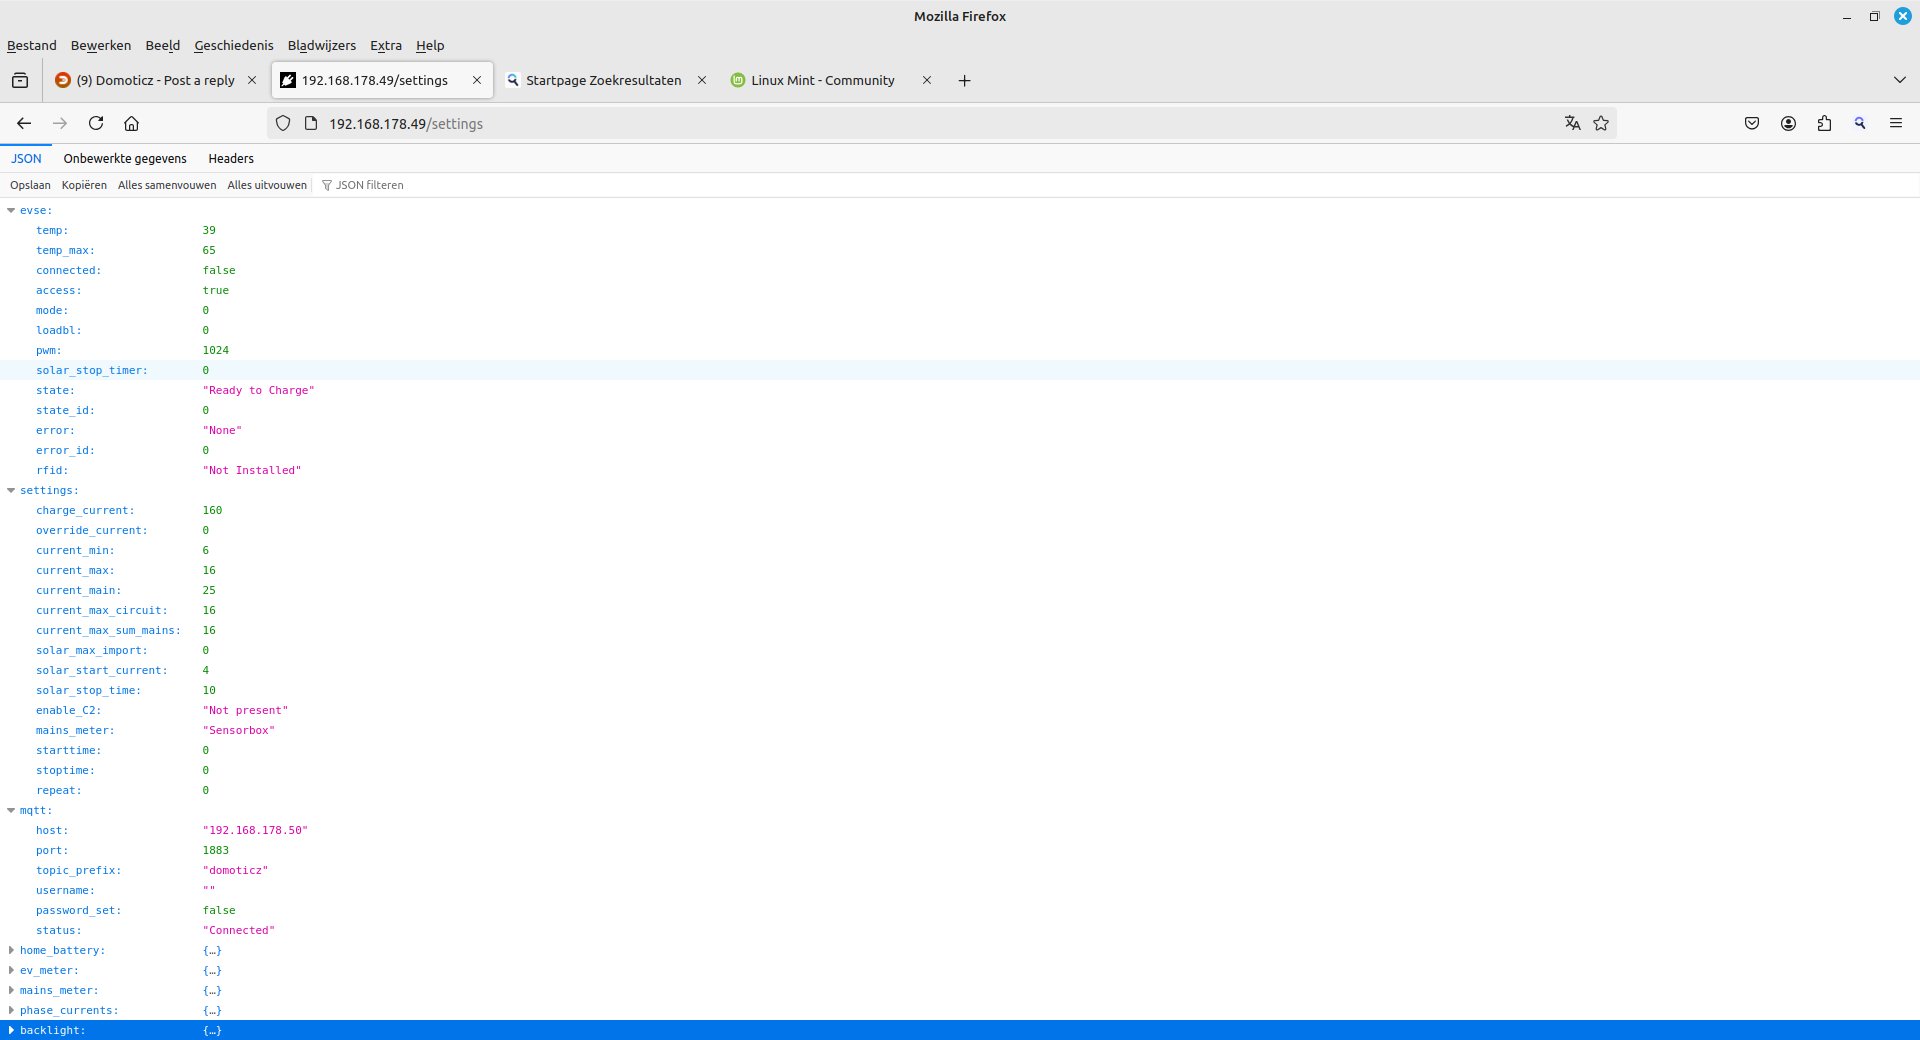Select the mqtt status "Connected" value
The height and width of the screenshot is (1040, 1920).
click(238, 930)
